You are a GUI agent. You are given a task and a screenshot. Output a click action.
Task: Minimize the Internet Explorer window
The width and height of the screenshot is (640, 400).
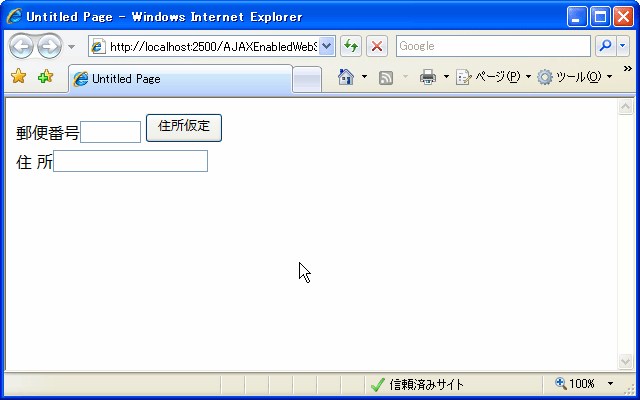click(577, 17)
